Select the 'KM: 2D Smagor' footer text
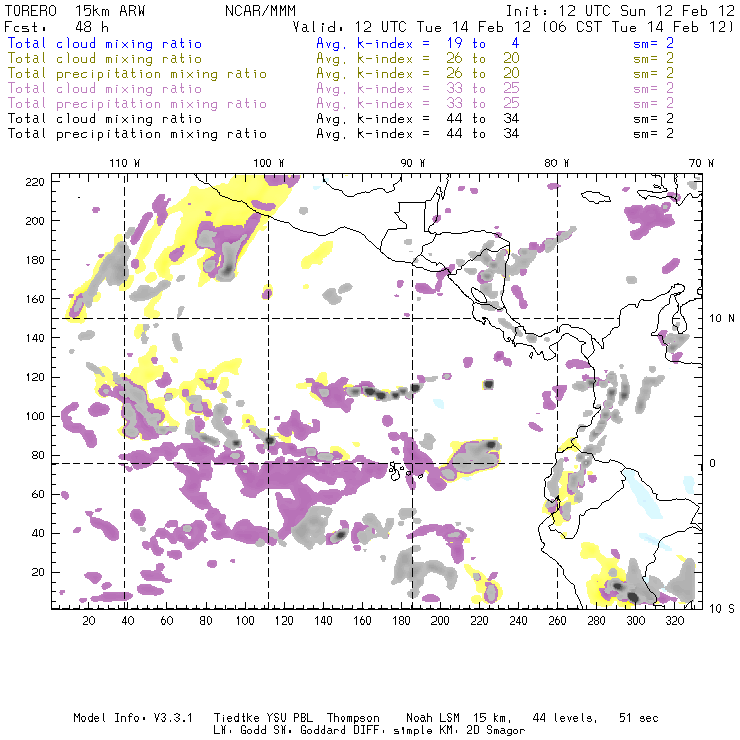The height and width of the screenshot is (740, 740). [x=482, y=731]
